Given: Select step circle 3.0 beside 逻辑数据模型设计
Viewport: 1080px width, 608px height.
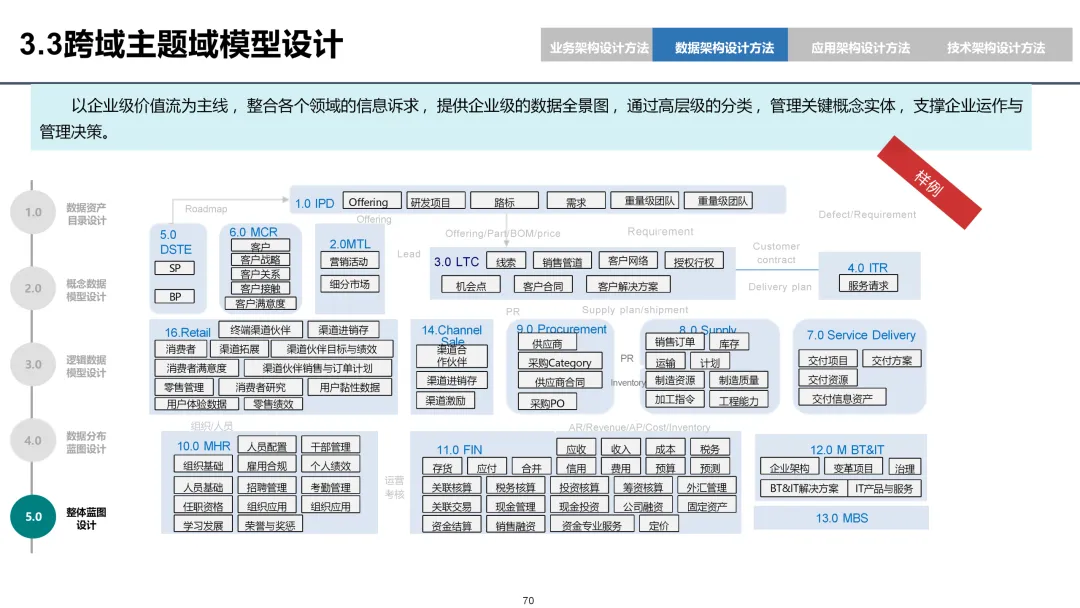Looking at the screenshot, I should tap(33, 365).
